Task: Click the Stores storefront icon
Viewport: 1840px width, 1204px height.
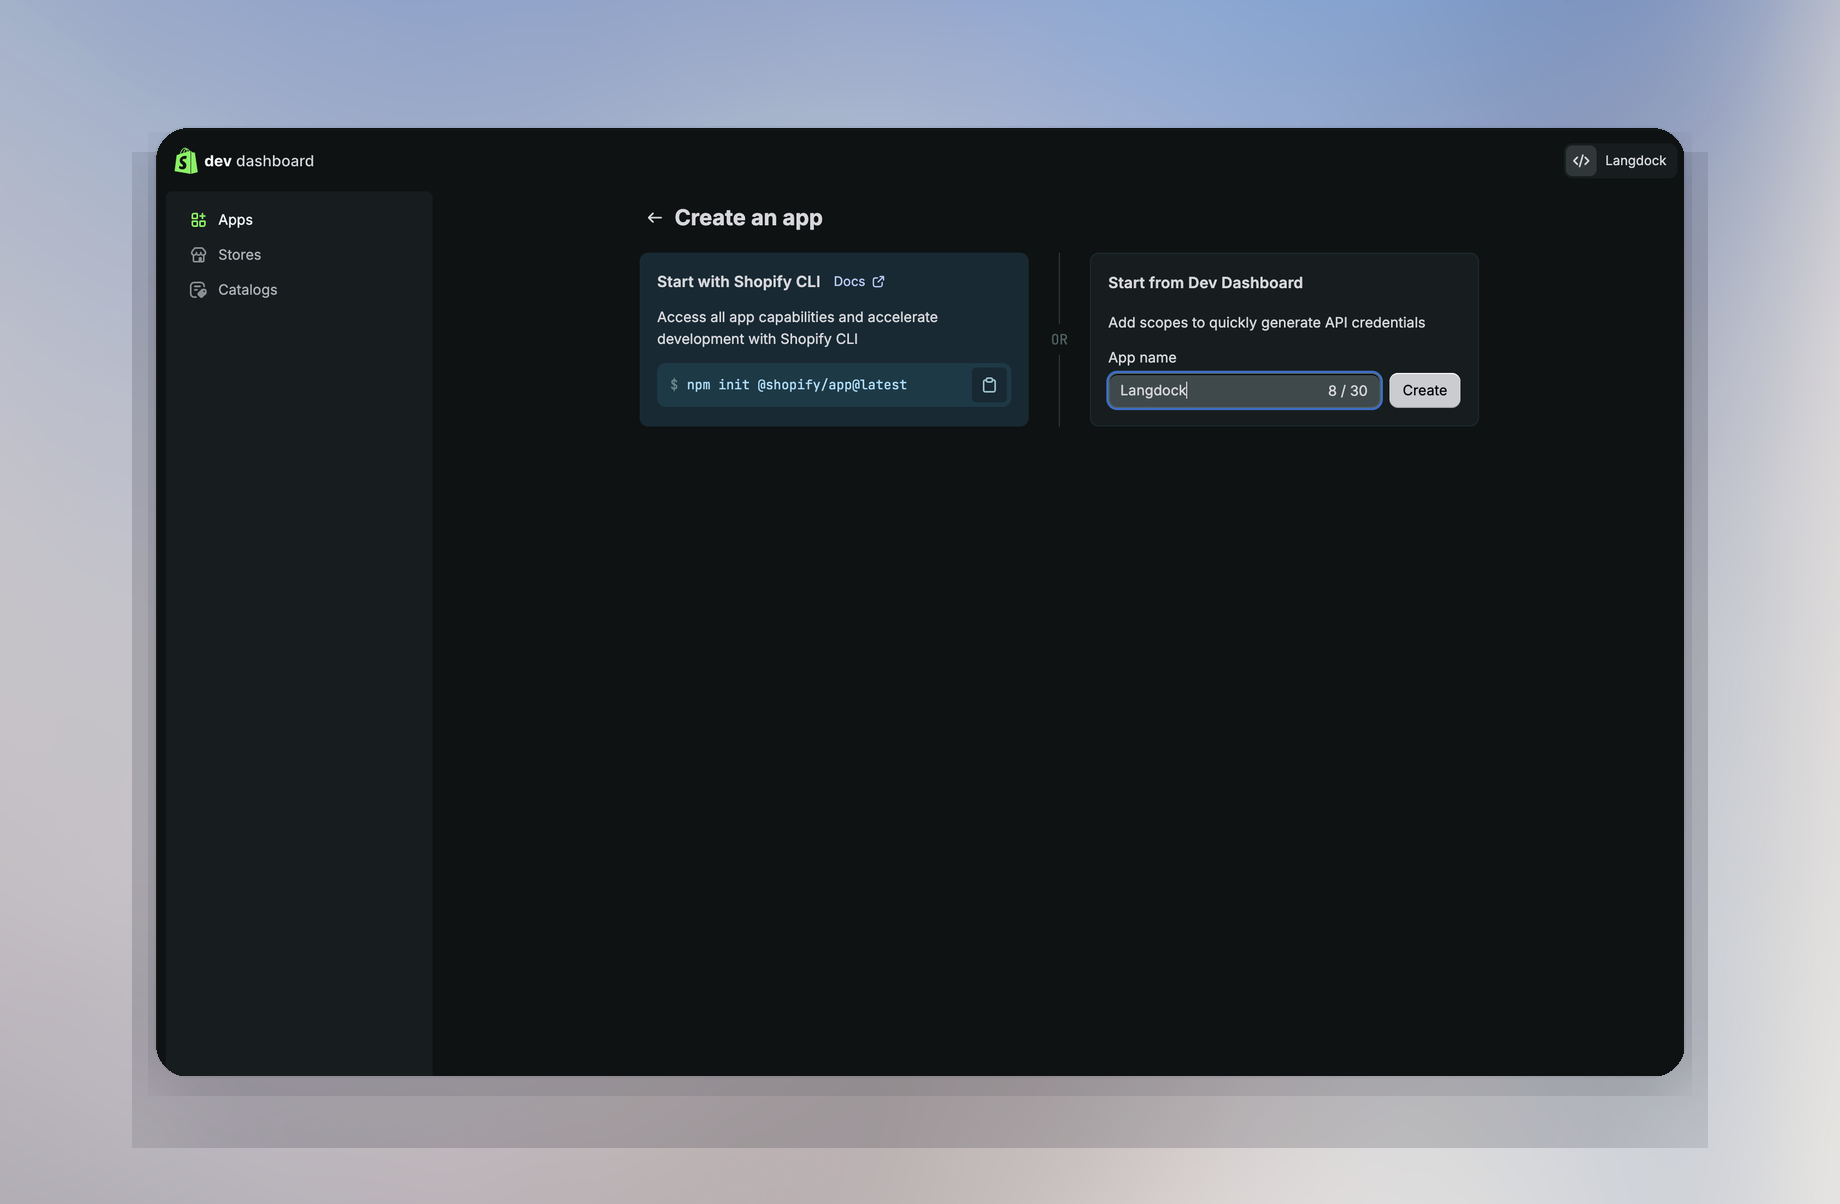Action: (198, 255)
